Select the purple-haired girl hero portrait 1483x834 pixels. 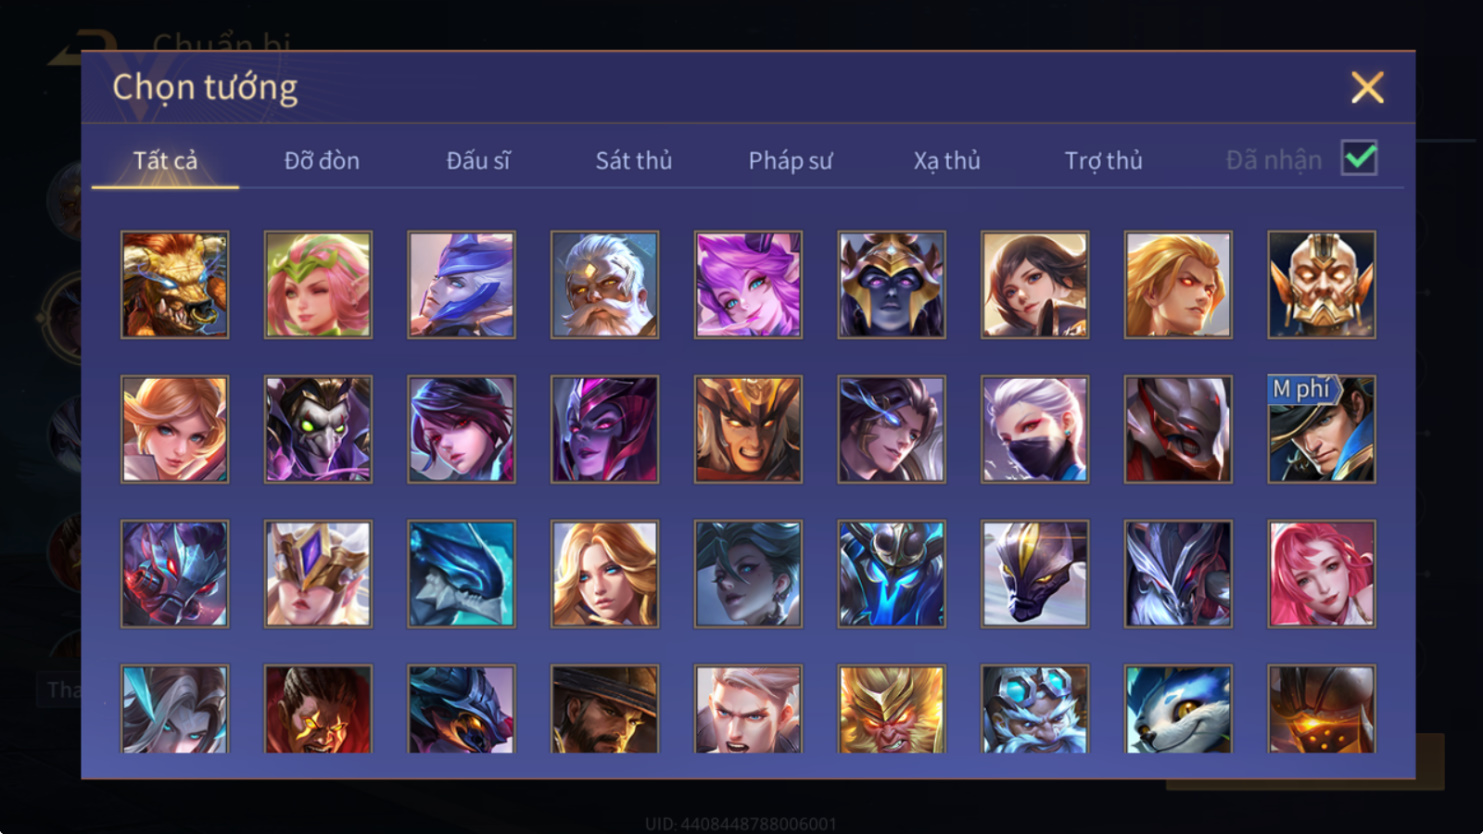point(748,285)
